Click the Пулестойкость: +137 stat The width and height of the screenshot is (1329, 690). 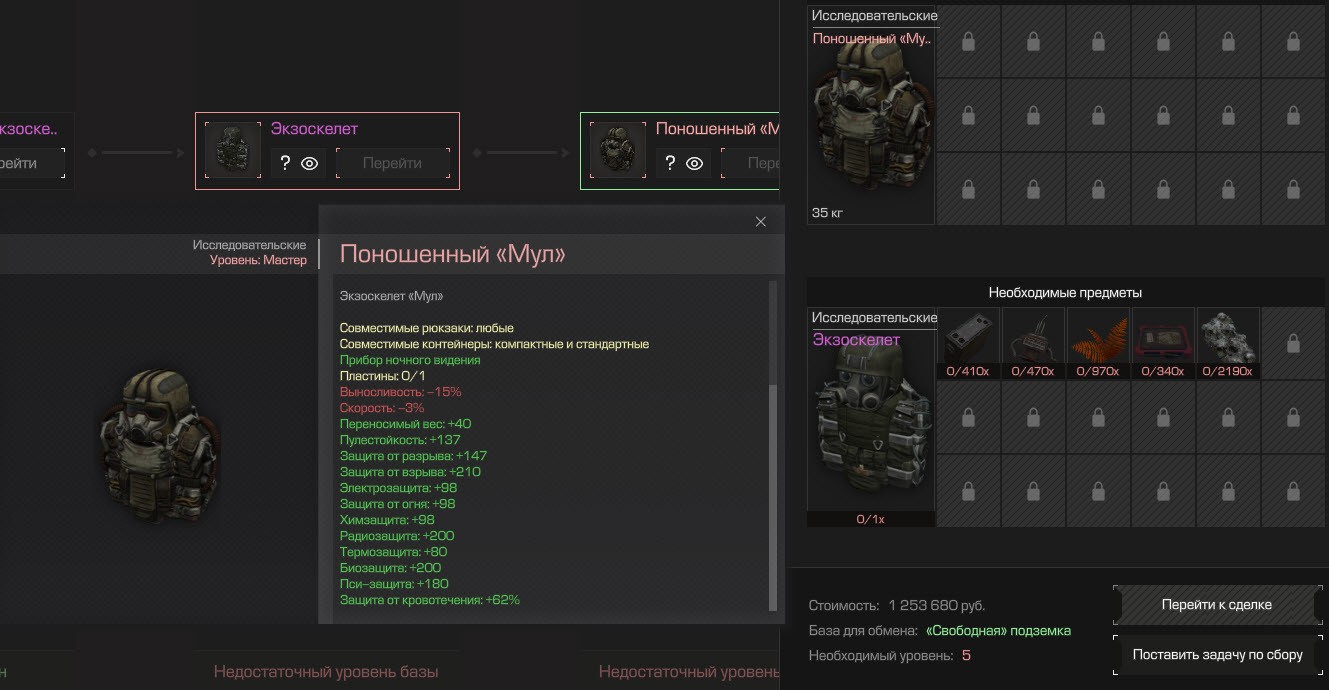(400, 440)
